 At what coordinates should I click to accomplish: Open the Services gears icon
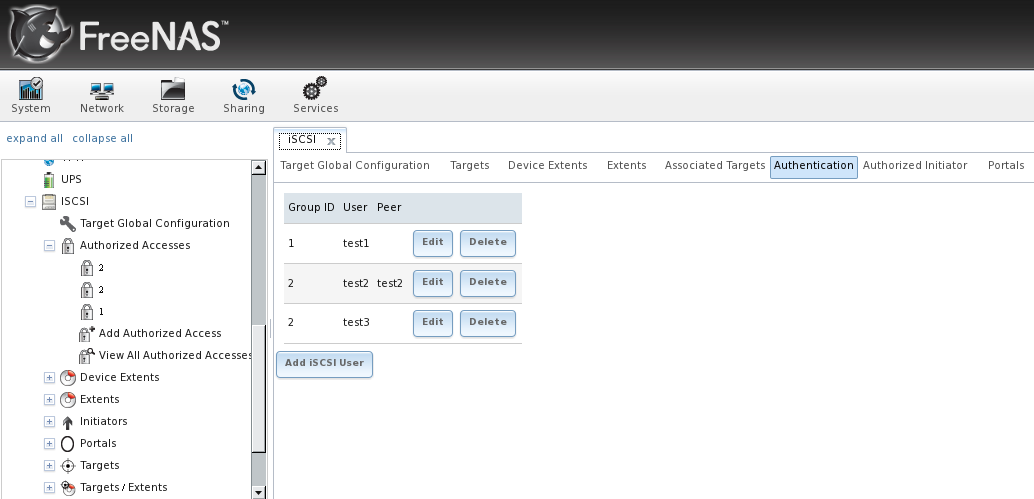click(315, 88)
